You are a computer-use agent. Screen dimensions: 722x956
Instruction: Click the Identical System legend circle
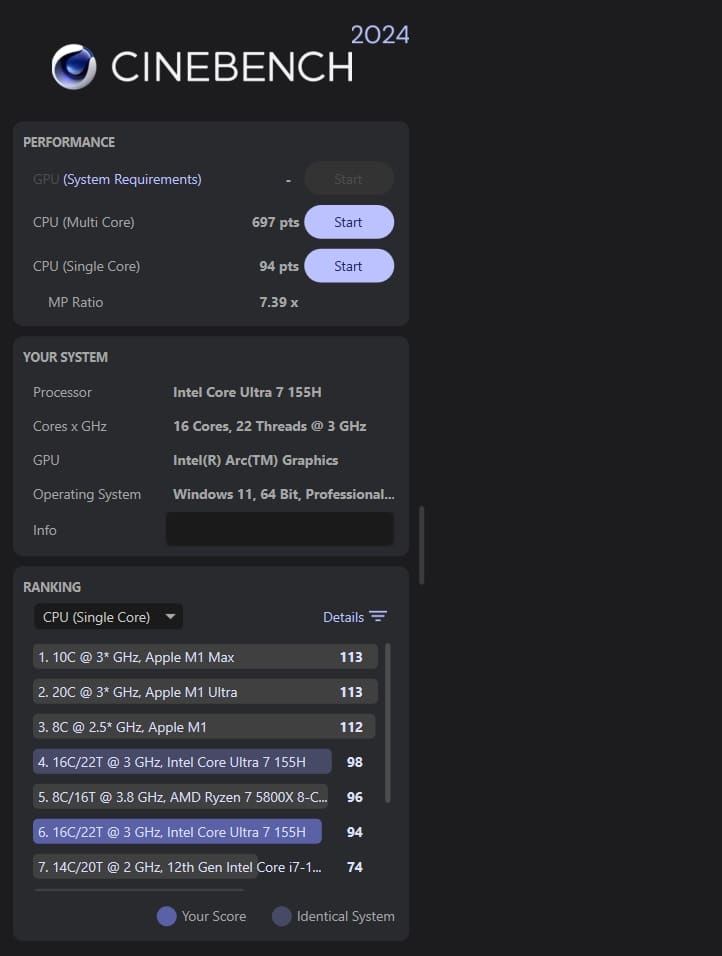(282, 916)
